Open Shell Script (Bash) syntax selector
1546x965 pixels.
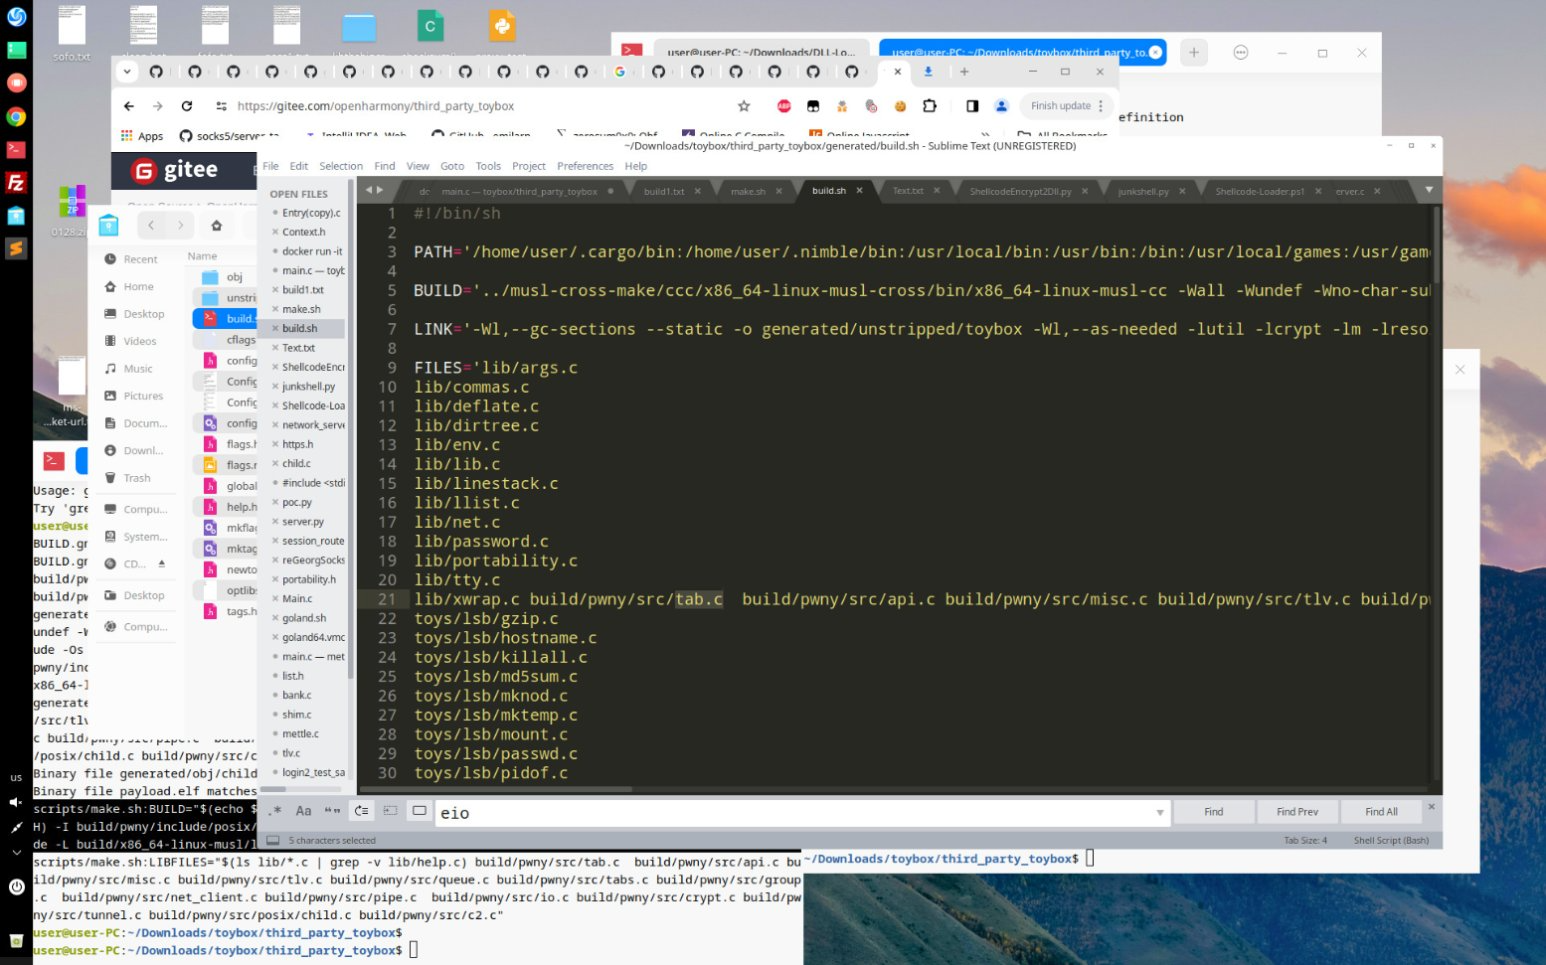[x=1391, y=840]
